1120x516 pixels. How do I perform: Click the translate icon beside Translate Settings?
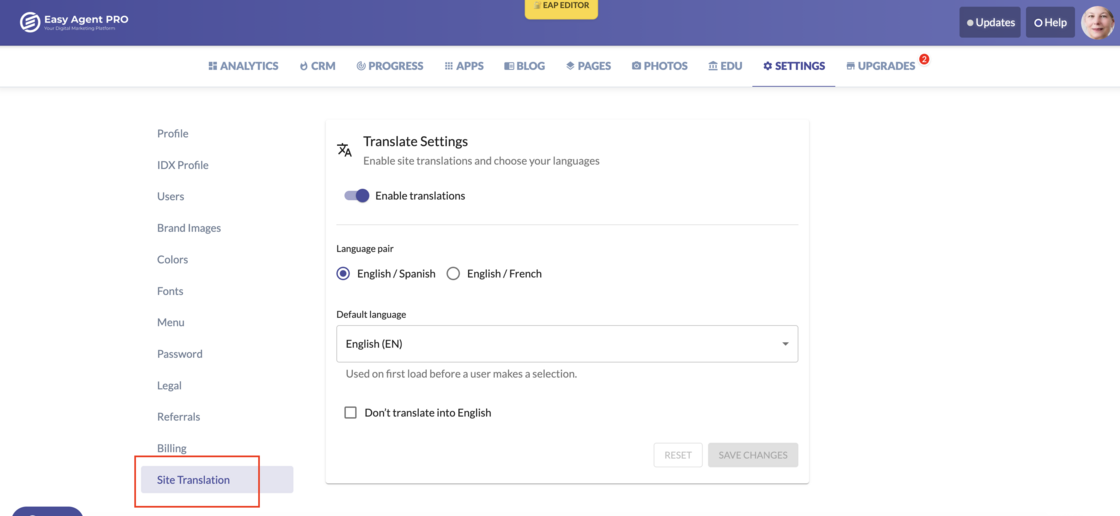[344, 150]
